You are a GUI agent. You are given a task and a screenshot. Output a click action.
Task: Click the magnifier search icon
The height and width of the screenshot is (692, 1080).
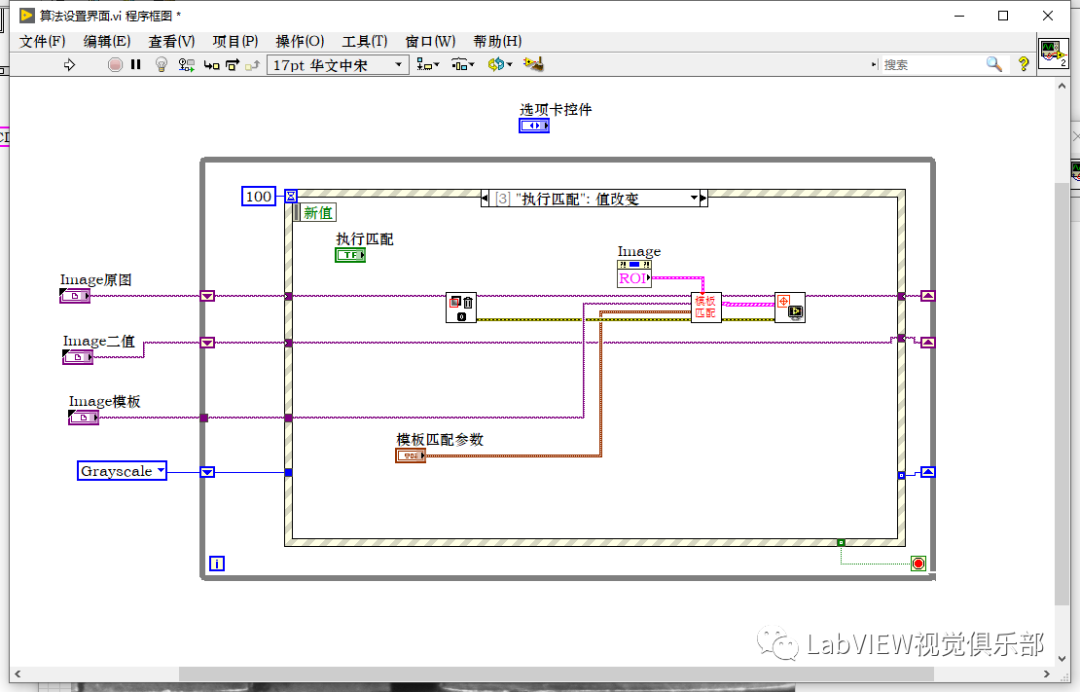993,64
